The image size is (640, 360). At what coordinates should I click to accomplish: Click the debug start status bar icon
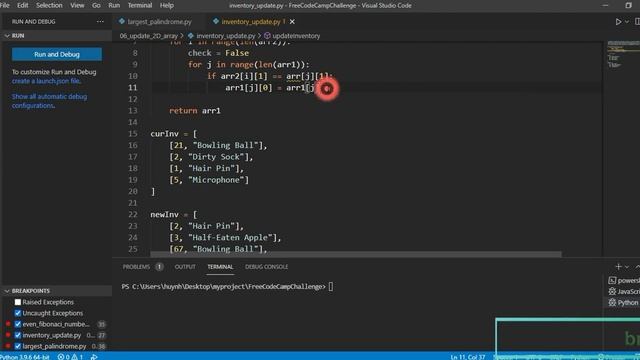click(94, 357)
